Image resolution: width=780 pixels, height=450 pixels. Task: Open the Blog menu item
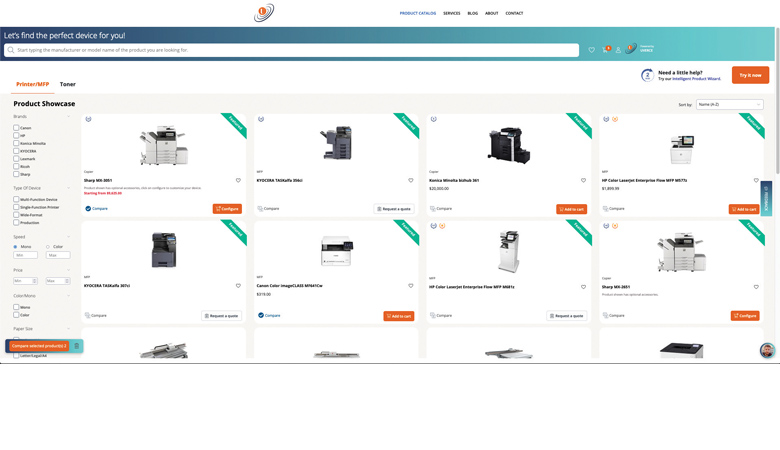point(473,13)
